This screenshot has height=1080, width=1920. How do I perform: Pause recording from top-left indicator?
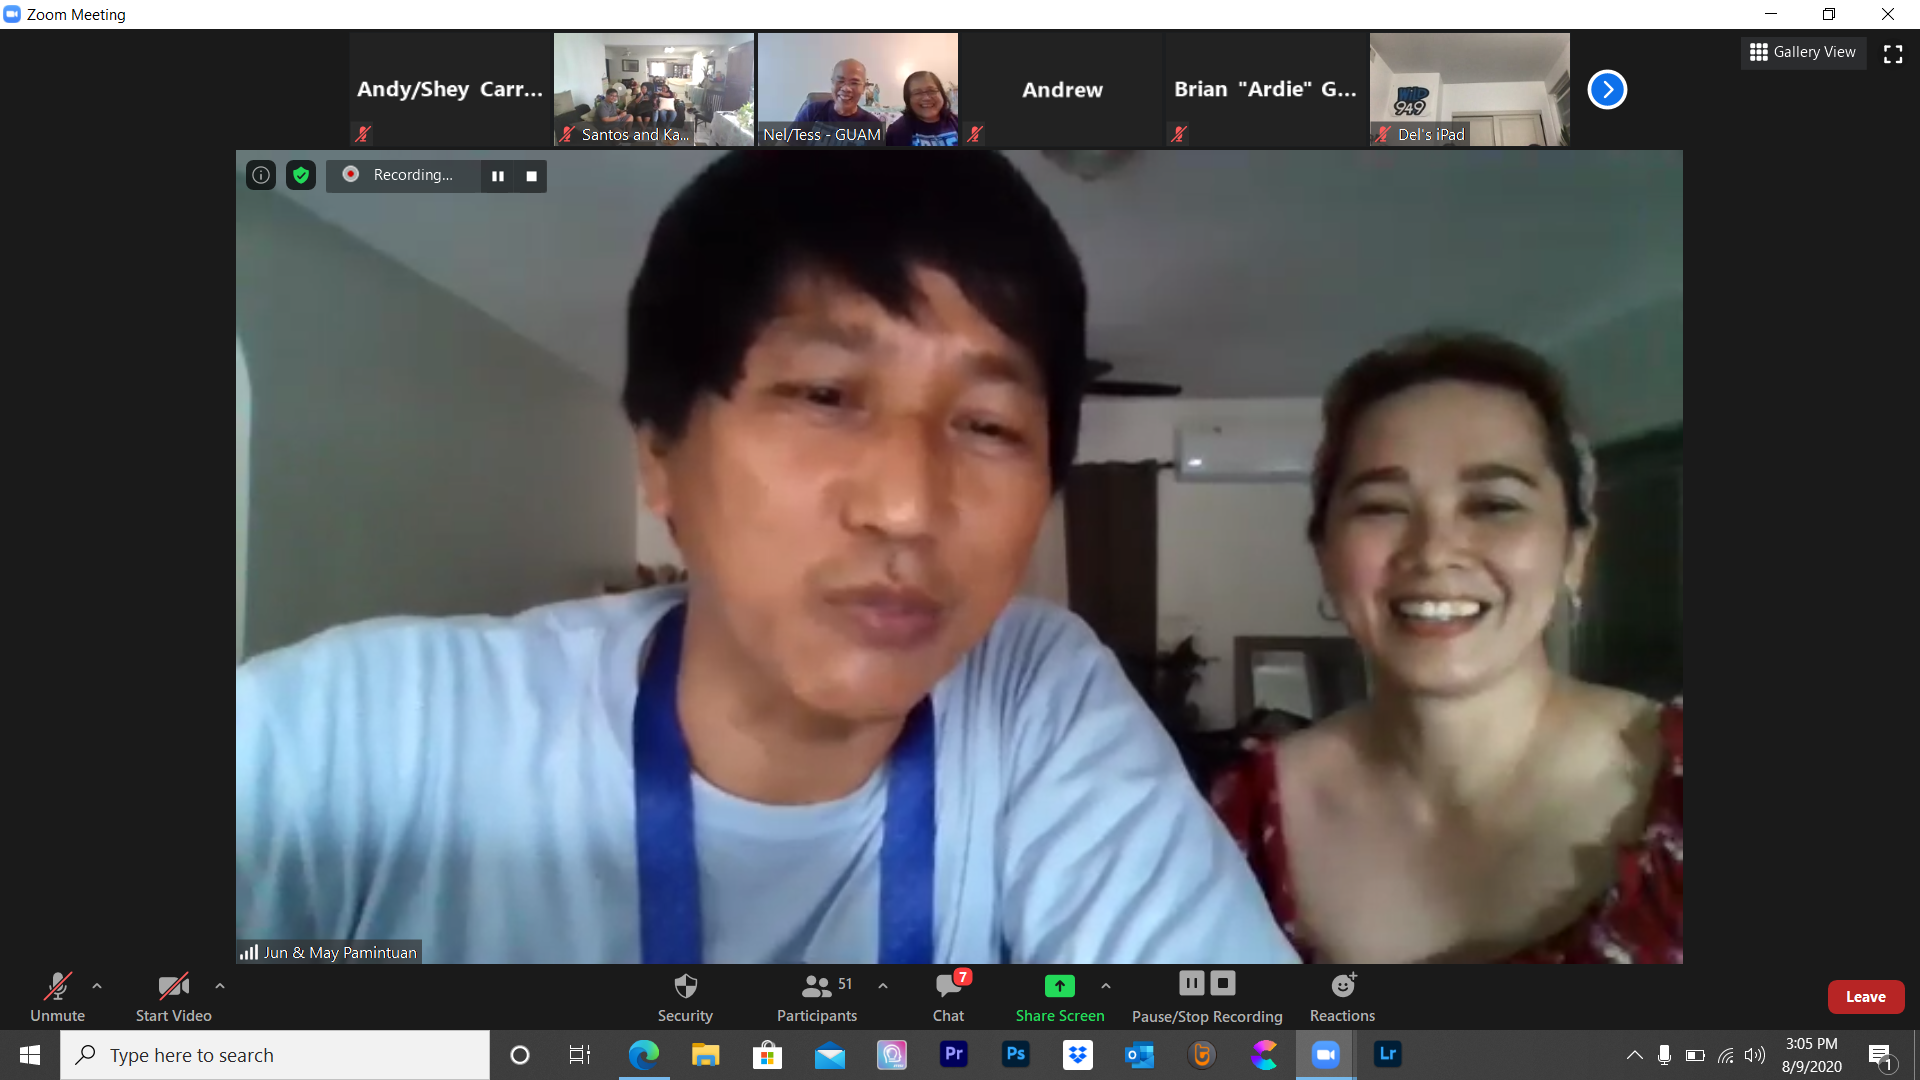click(x=497, y=176)
